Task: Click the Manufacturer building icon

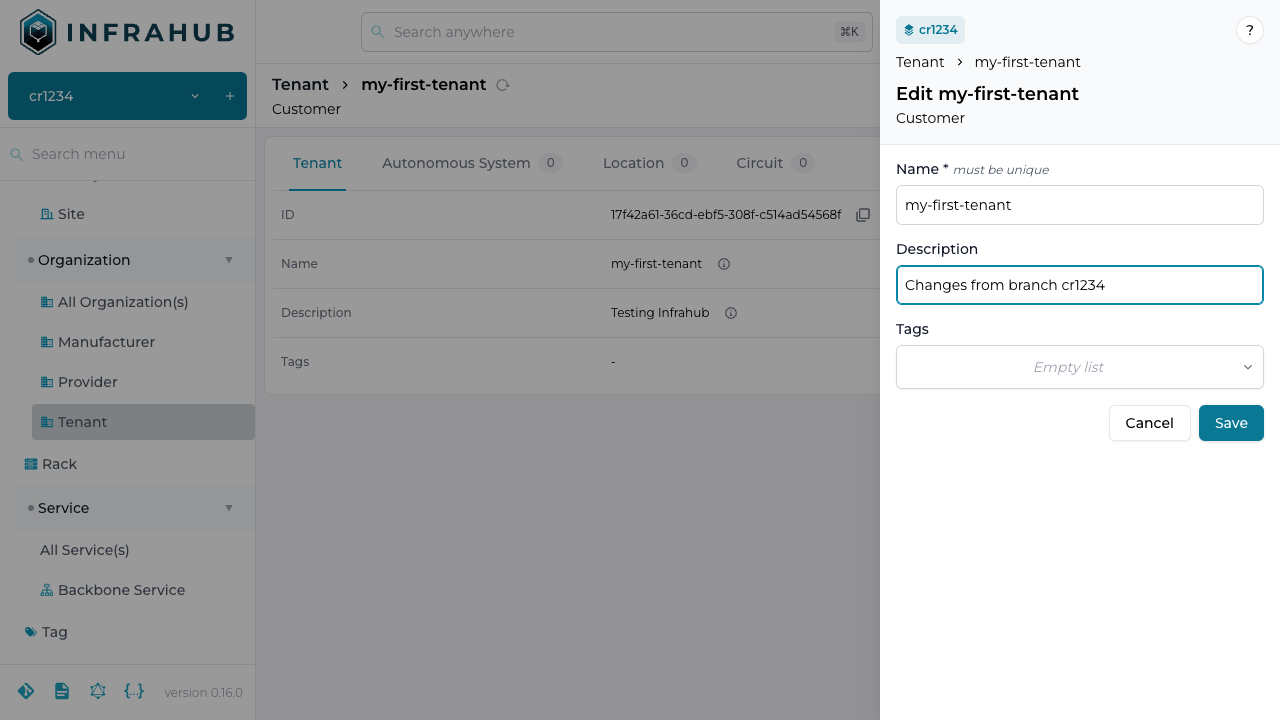Action: click(x=46, y=342)
